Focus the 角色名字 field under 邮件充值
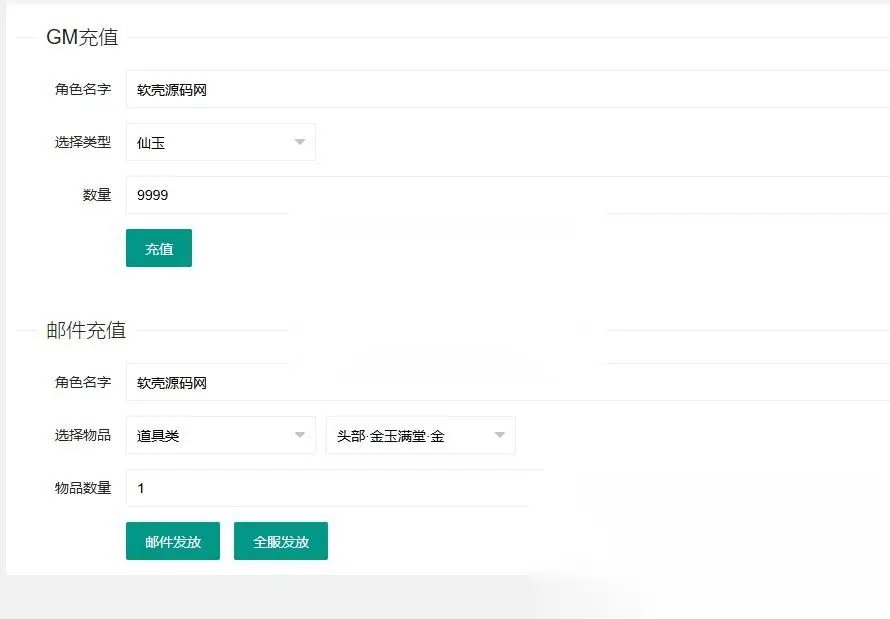Viewport: 890px width, 619px height. pyautogui.click(x=508, y=382)
